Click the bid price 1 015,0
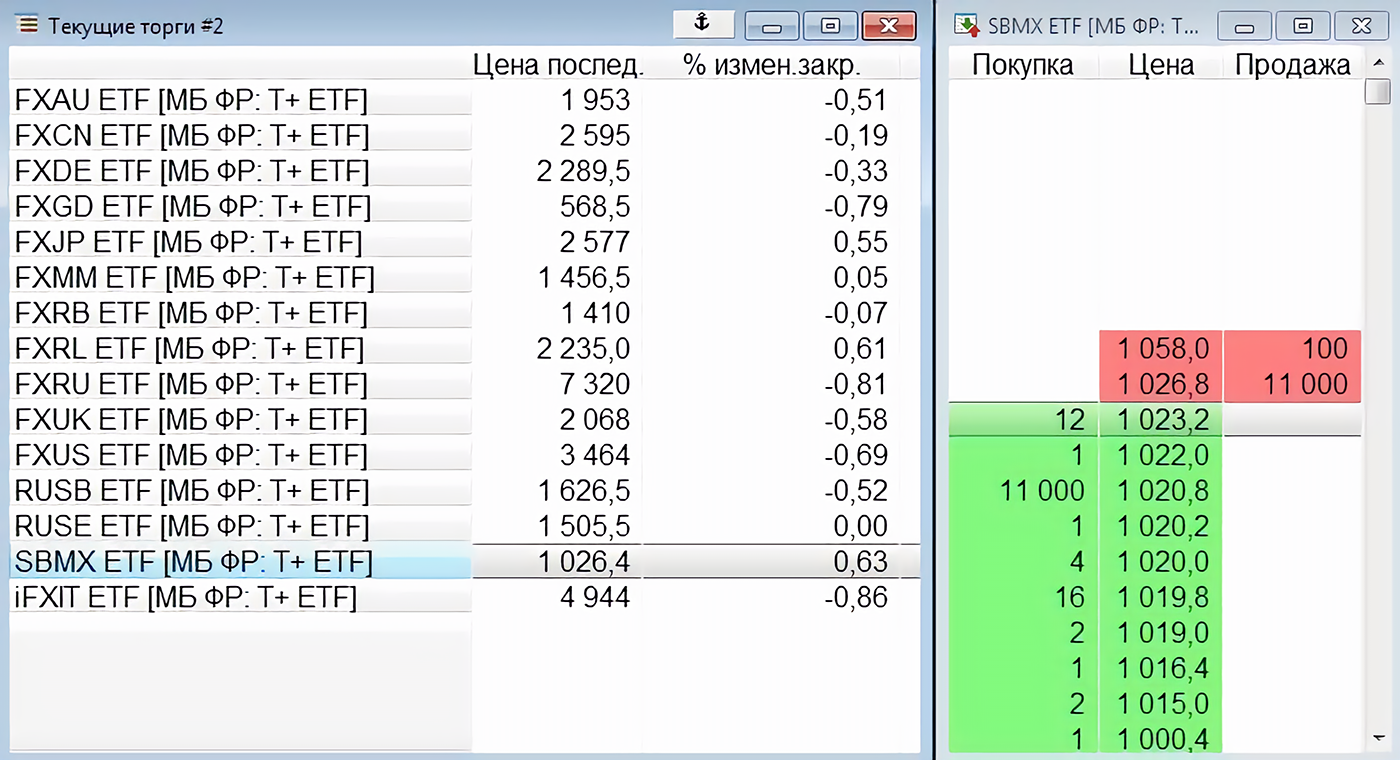This screenshot has height=760, width=1400. pos(1163,704)
